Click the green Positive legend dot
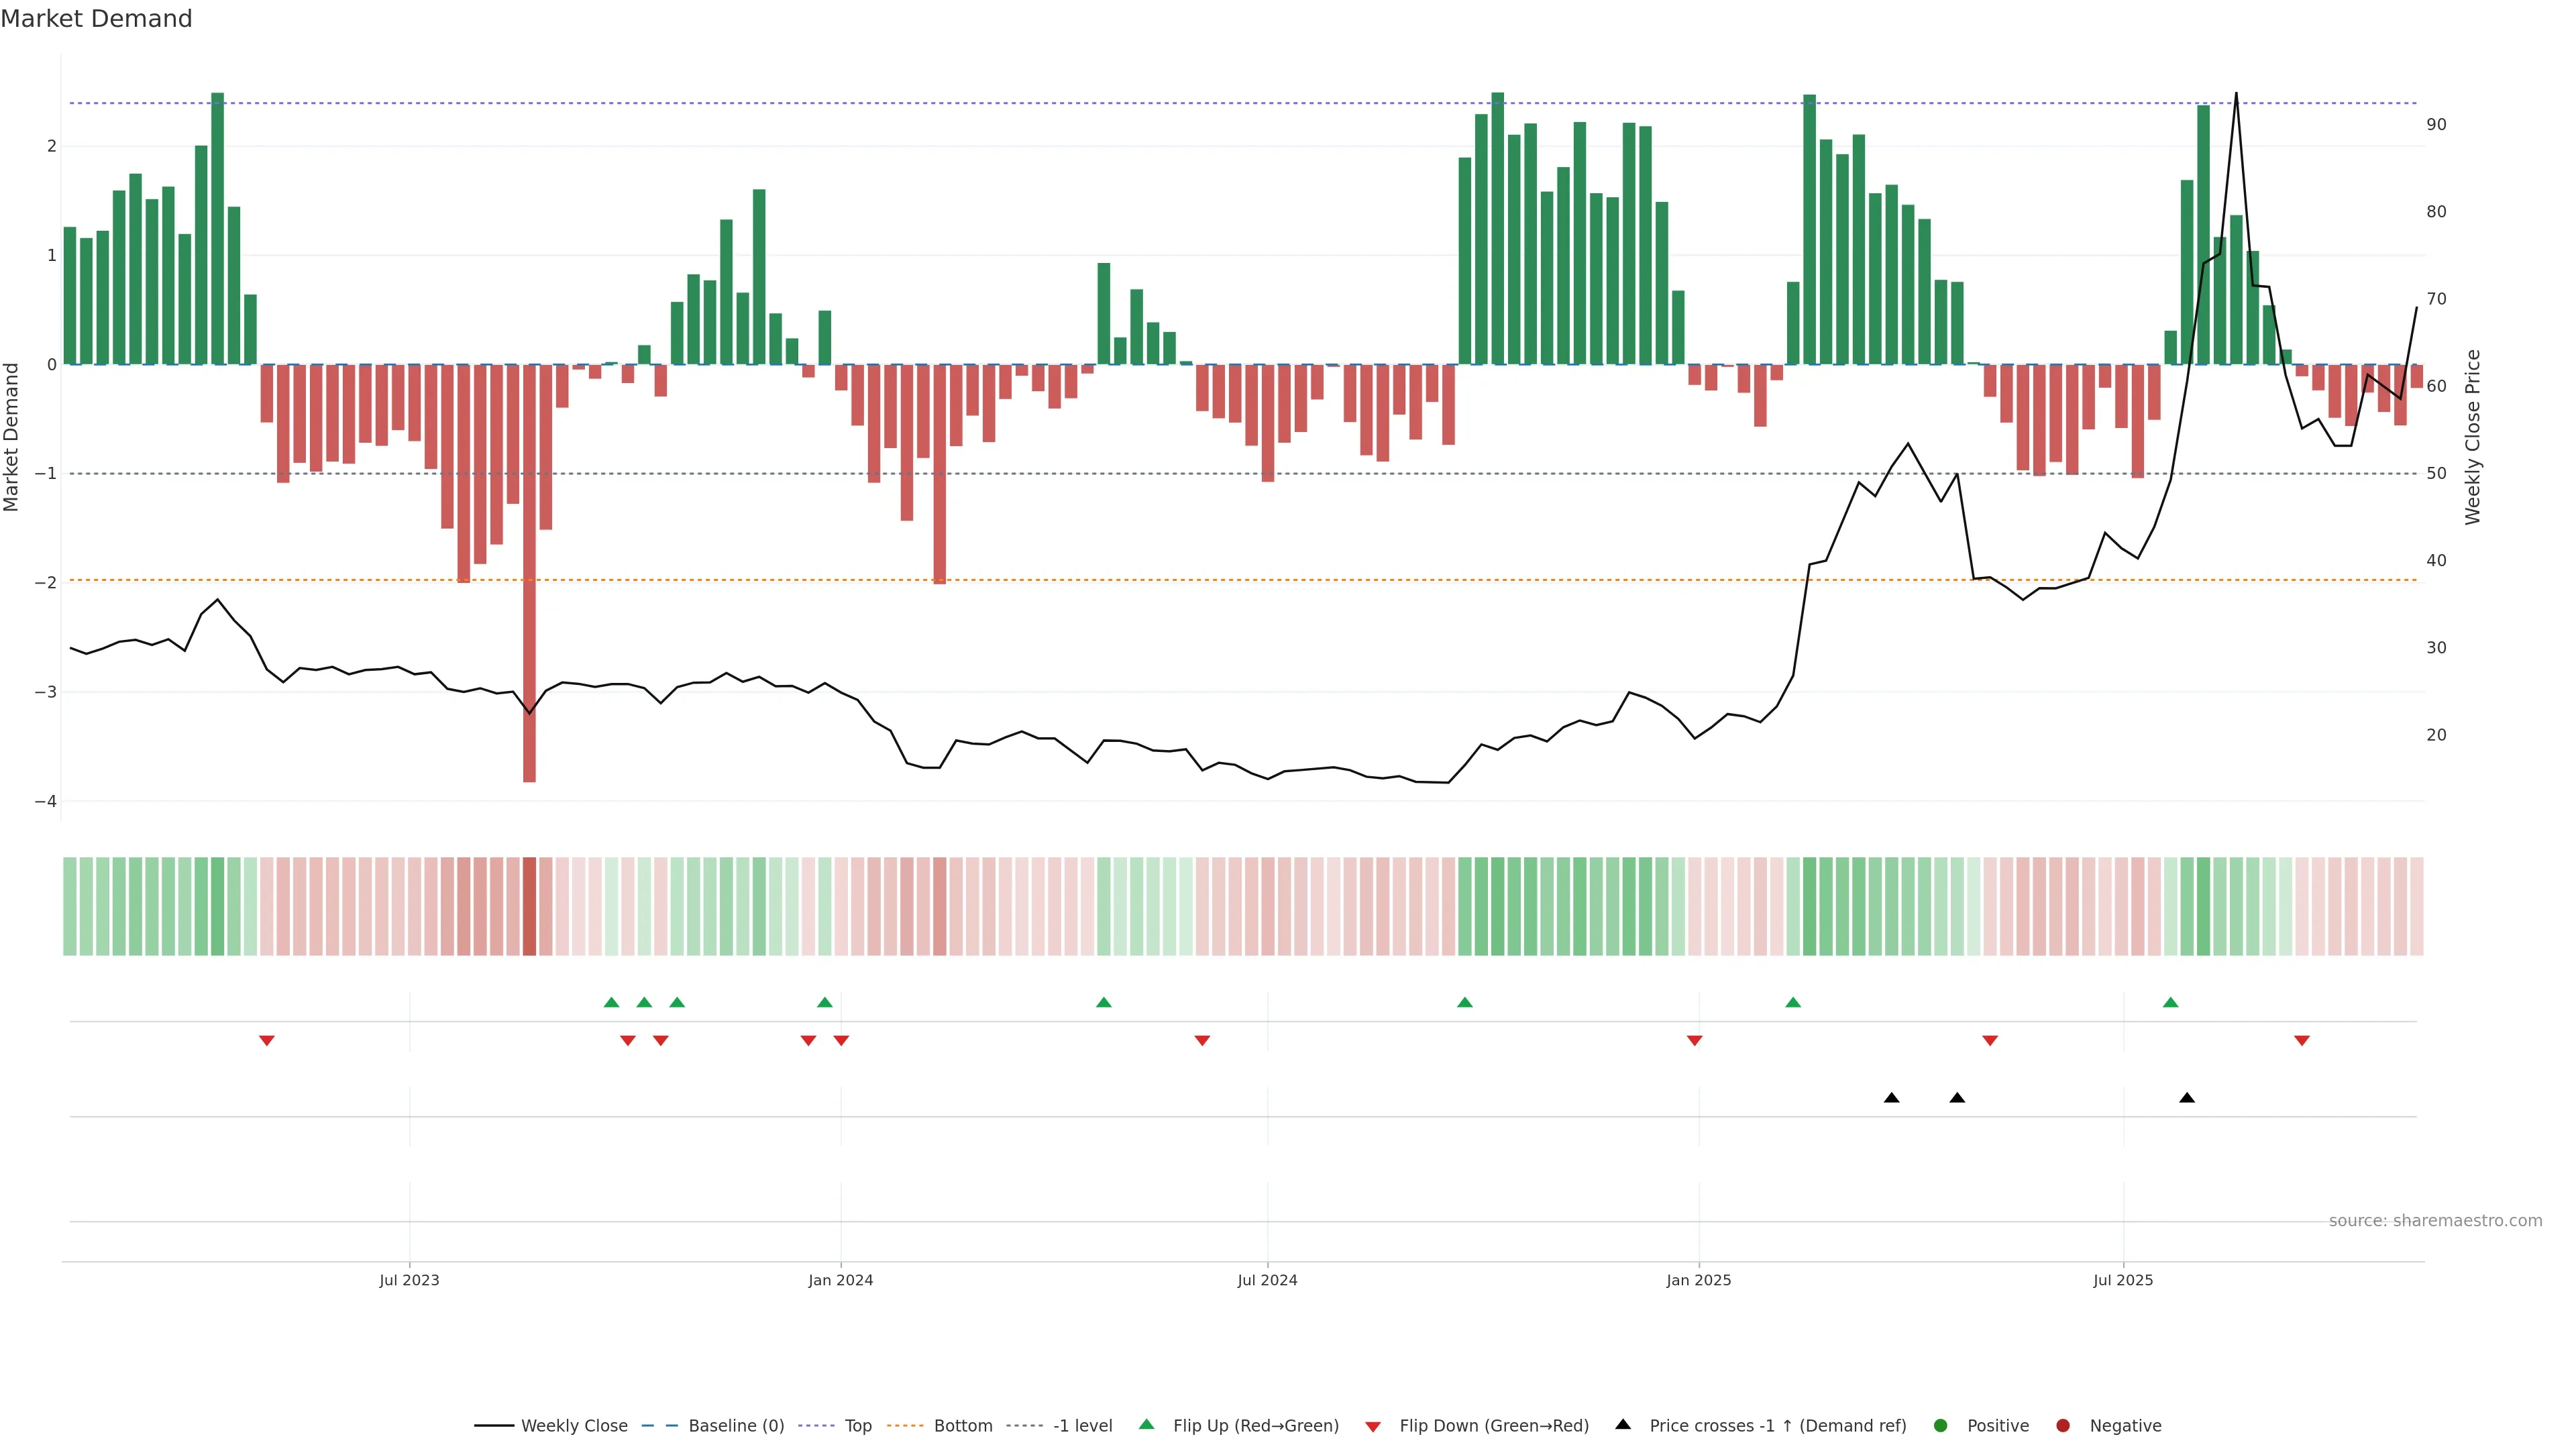The image size is (2576, 1449). pyautogui.click(x=1941, y=1425)
